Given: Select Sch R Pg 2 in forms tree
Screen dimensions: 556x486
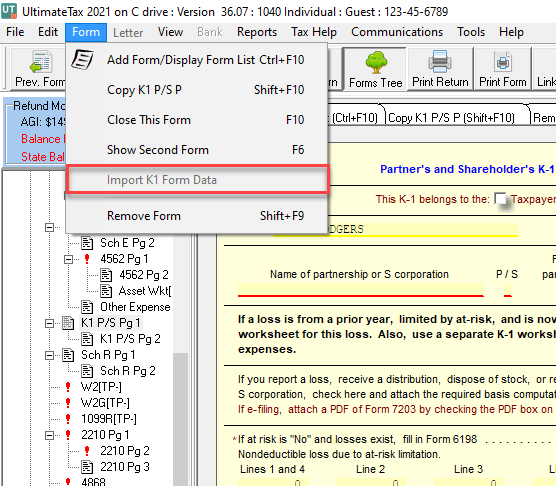Looking at the screenshot, I should [x=128, y=370].
